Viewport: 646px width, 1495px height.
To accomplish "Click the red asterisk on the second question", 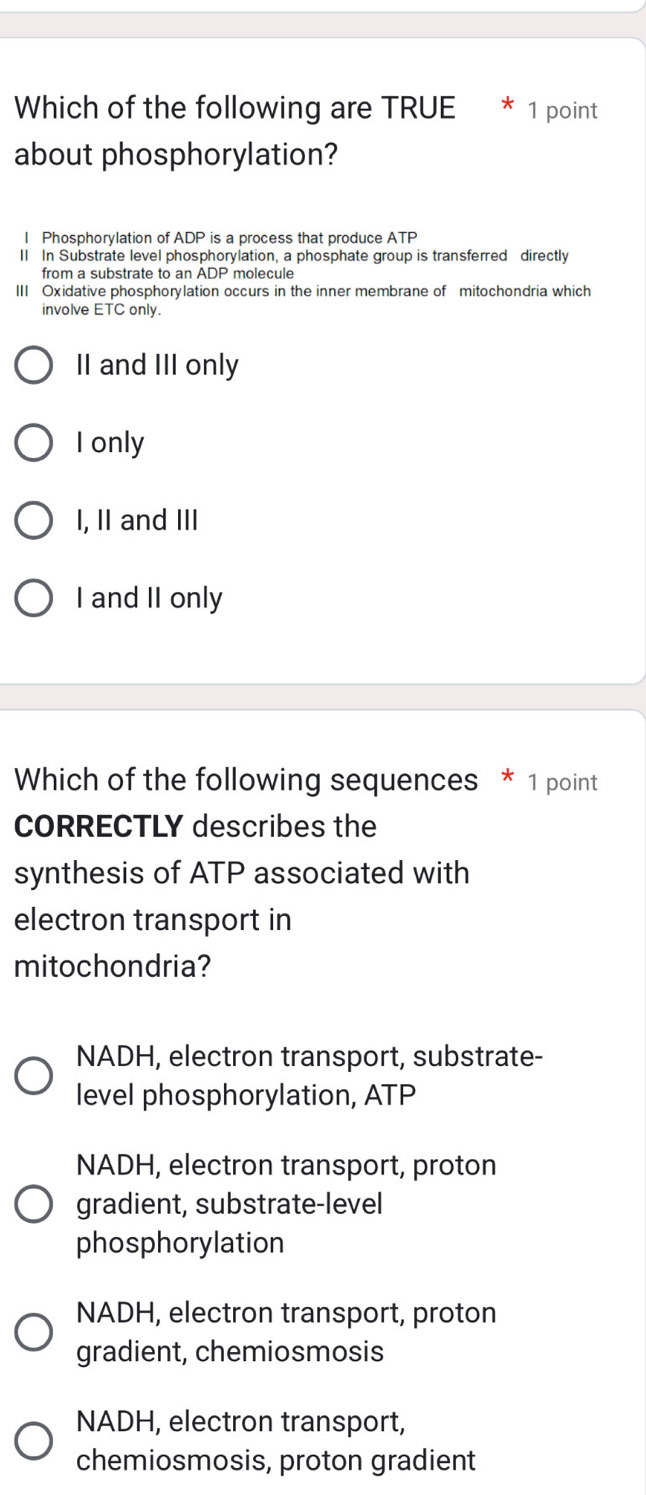I will tap(508, 776).
